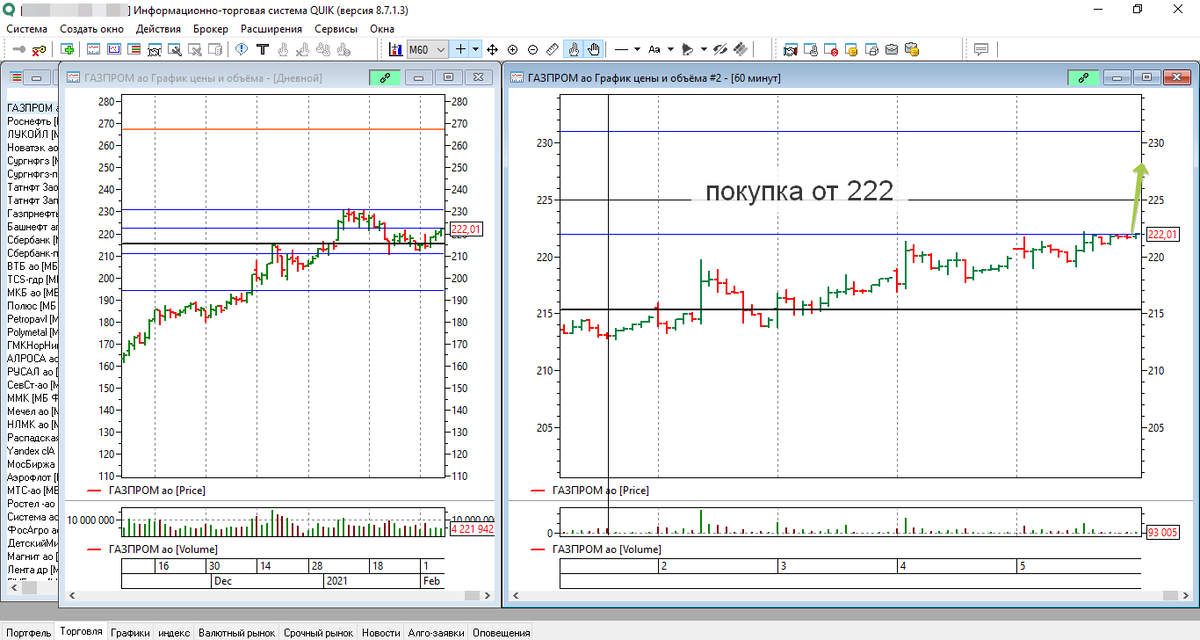Select the bold T text tool
This screenshot has width=1200, height=640.
[262, 49]
